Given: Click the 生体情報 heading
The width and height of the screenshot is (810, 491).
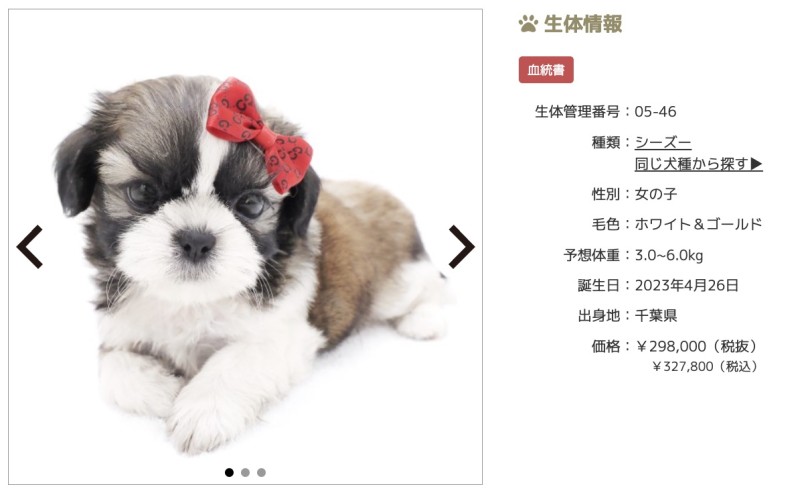Looking at the screenshot, I should (583, 24).
